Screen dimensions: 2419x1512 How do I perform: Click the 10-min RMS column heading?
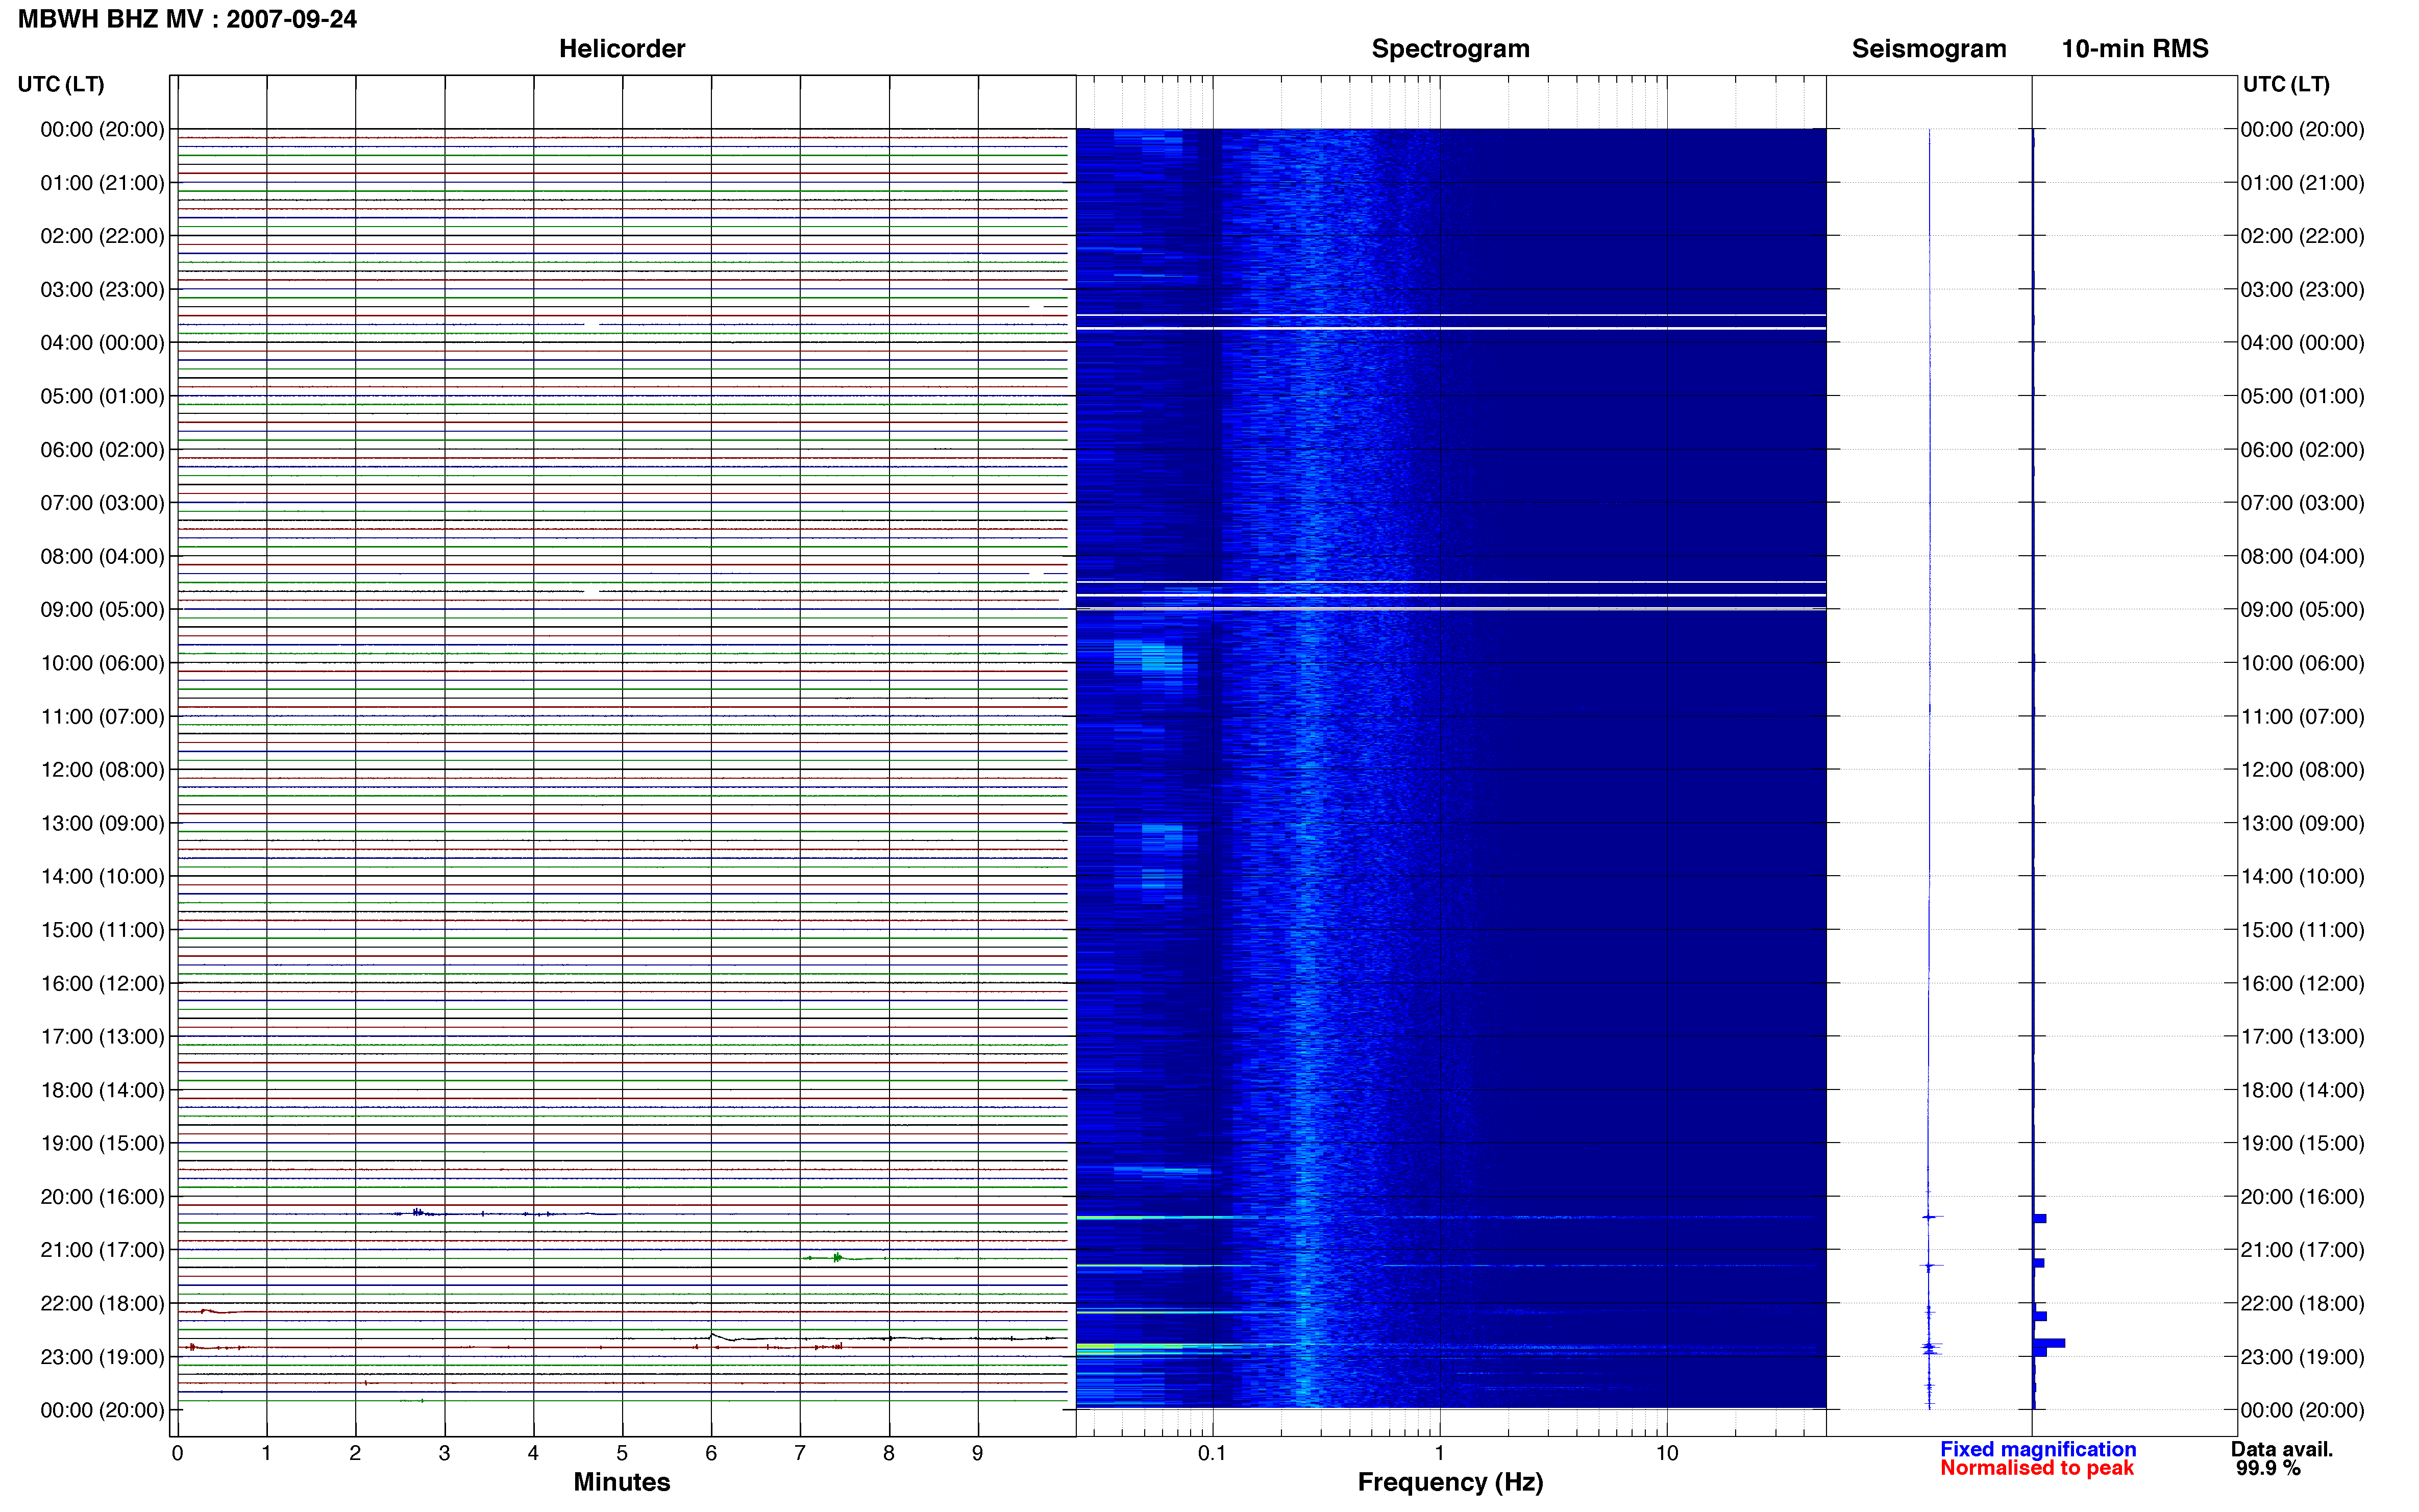coord(2134,49)
